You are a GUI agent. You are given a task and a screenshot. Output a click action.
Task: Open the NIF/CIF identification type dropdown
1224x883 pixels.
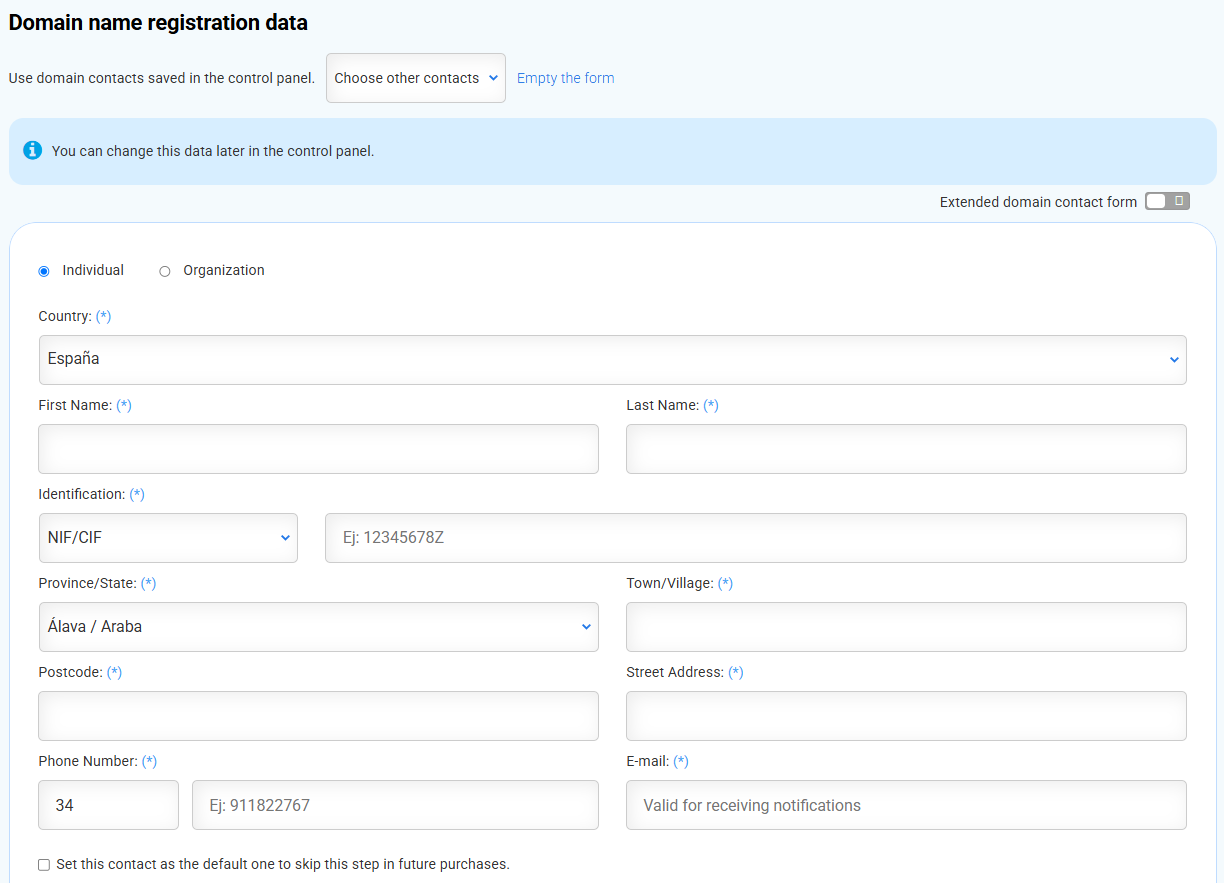(168, 538)
